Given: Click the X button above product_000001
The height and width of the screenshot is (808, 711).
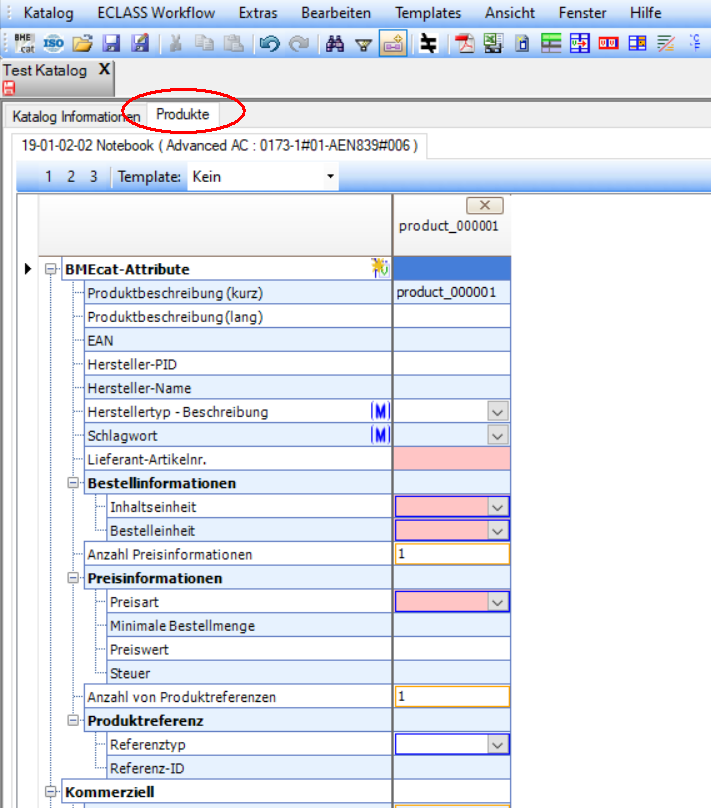Looking at the screenshot, I should pyautogui.click(x=485, y=205).
